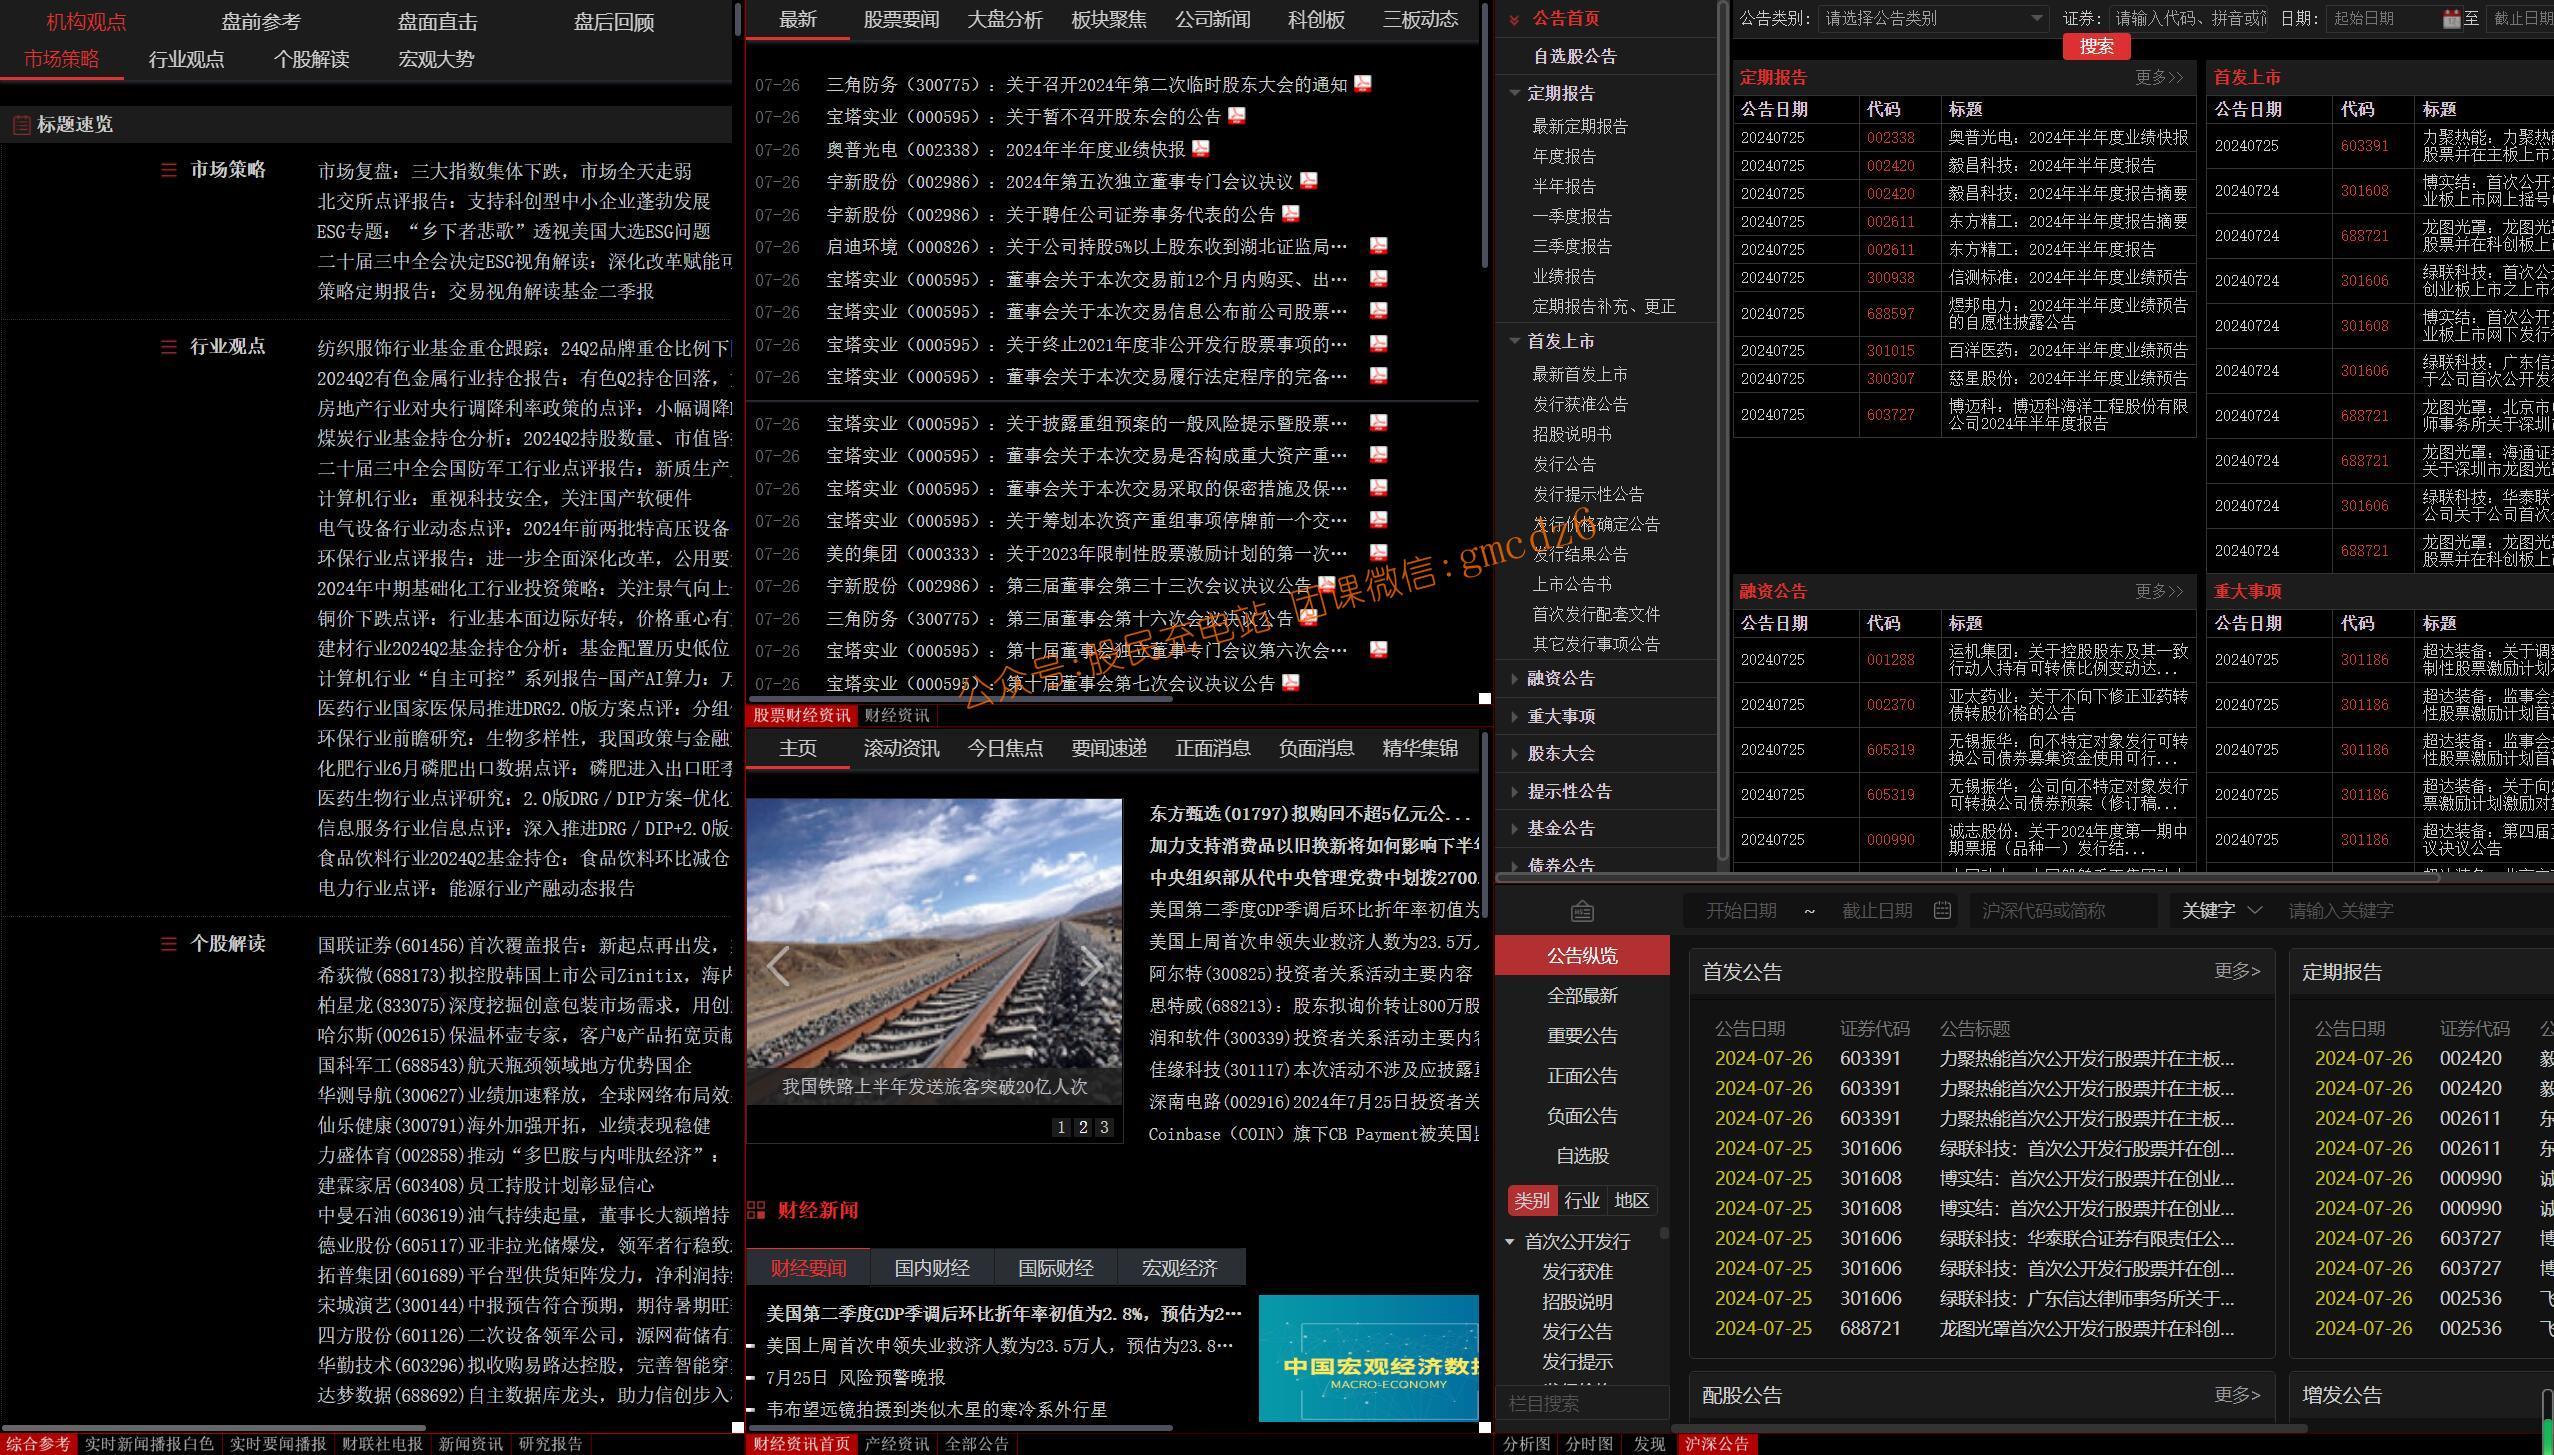Switch to the 科创板 news tab
This screenshot has width=2554, height=1455.
pyautogui.click(x=1316, y=19)
